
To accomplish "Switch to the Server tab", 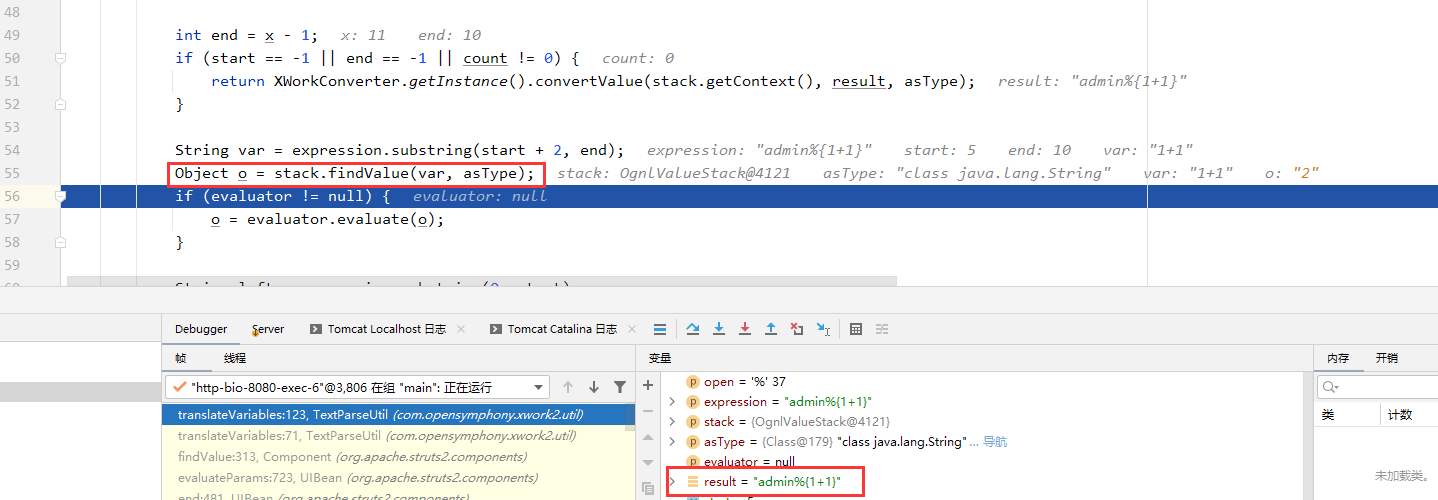I will coord(268,329).
